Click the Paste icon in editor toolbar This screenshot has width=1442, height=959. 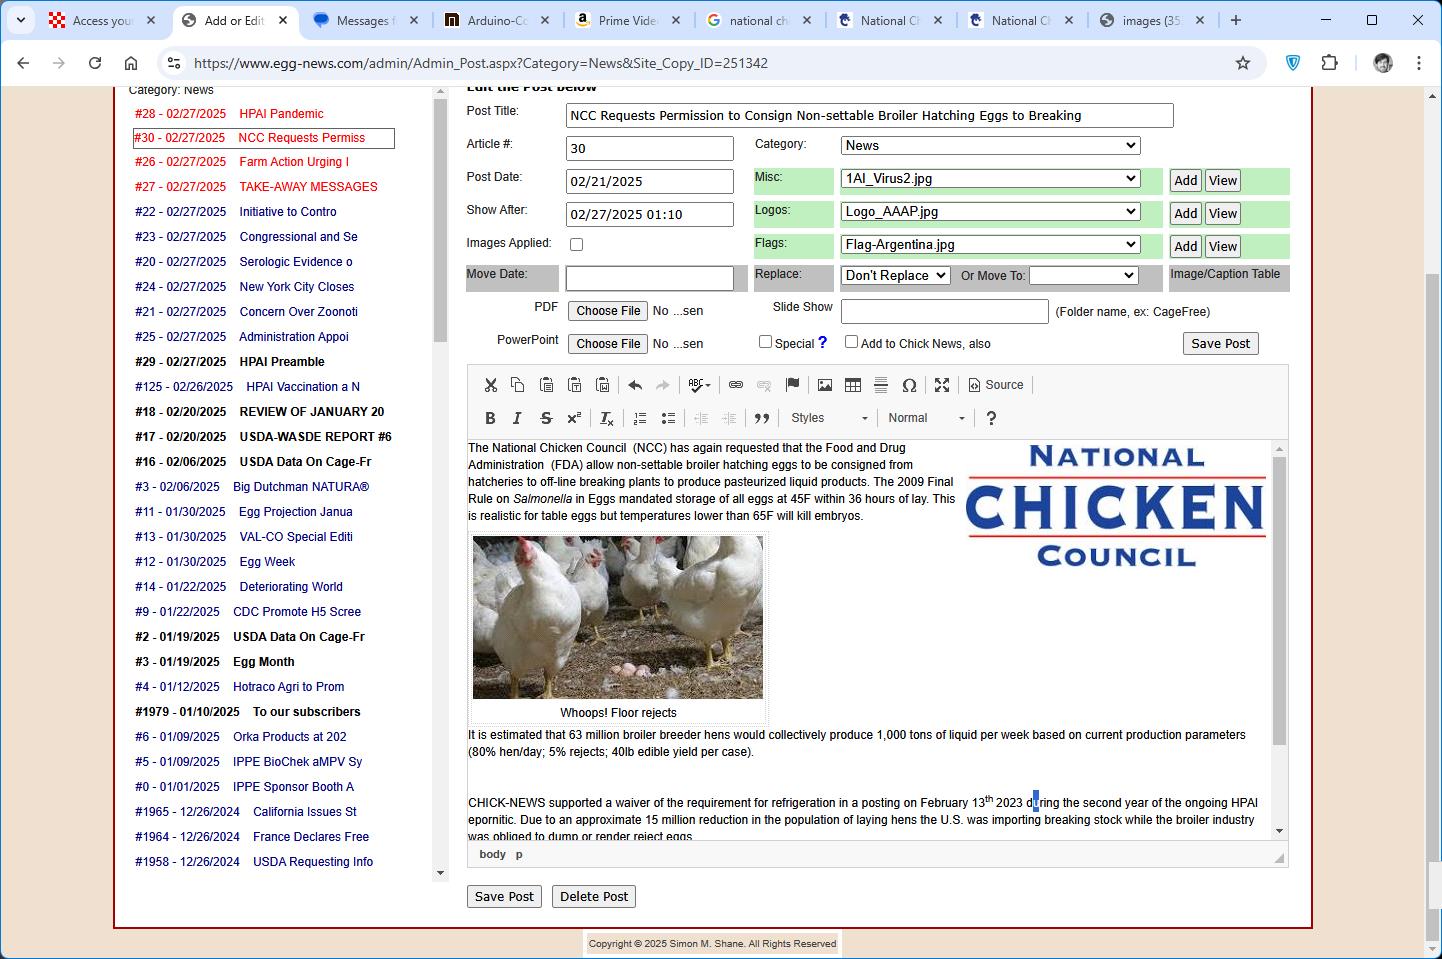pyautogui.click(x=546, y=385)
